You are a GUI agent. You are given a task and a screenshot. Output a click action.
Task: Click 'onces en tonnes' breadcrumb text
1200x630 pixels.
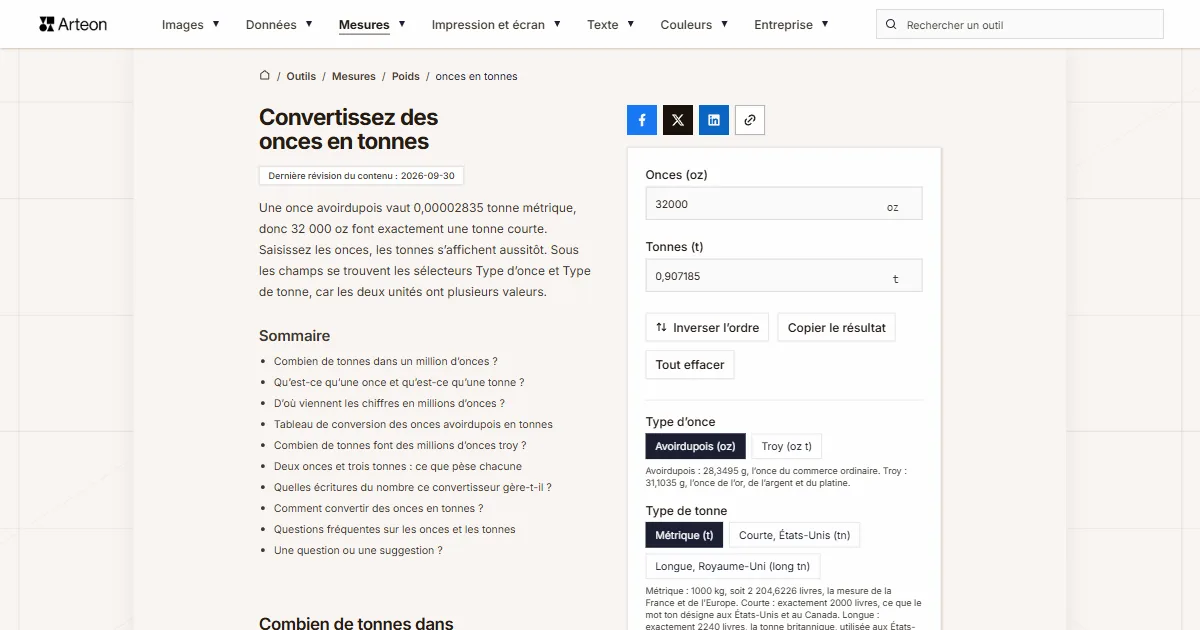click(x=476, y=76)
